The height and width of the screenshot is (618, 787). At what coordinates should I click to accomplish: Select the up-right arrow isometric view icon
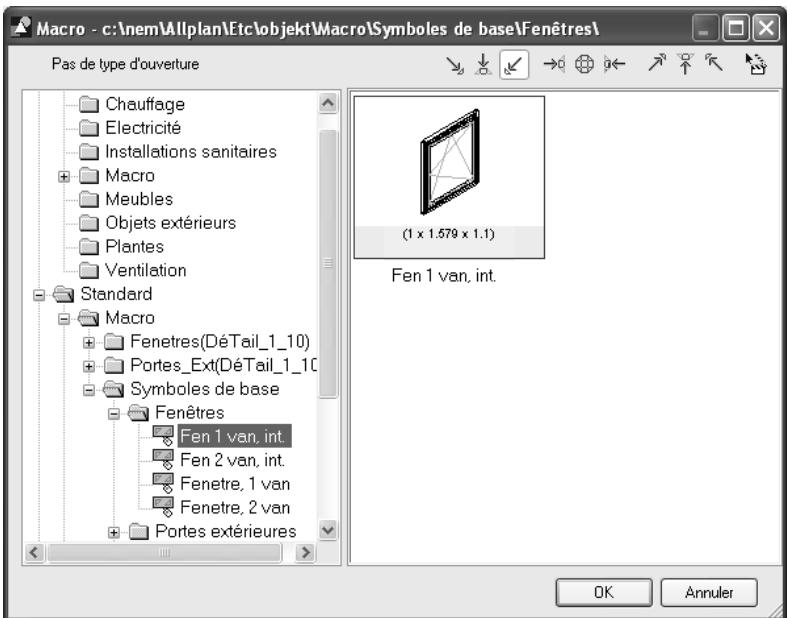[x=657, y=63]
